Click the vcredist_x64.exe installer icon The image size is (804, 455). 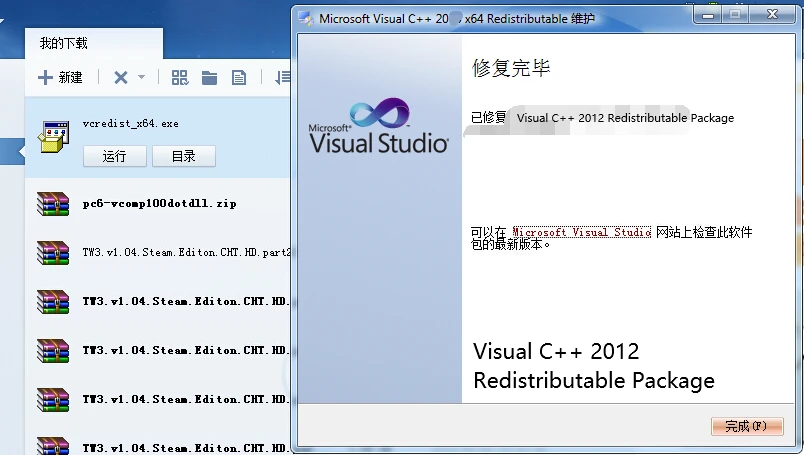click(x=53, y=137)
